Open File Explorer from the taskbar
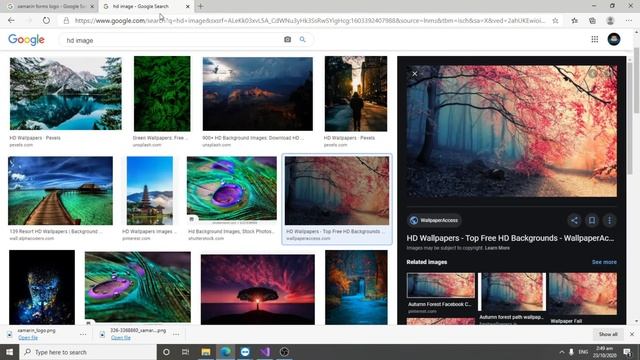Viewport: 640px width, 360px height. [x=206, y=352]
